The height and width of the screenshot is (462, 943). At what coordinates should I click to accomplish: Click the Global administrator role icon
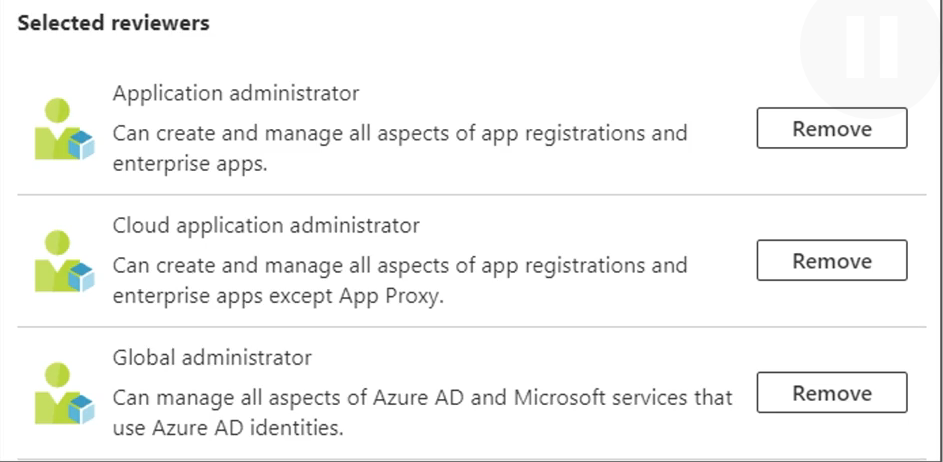[63, 394]
